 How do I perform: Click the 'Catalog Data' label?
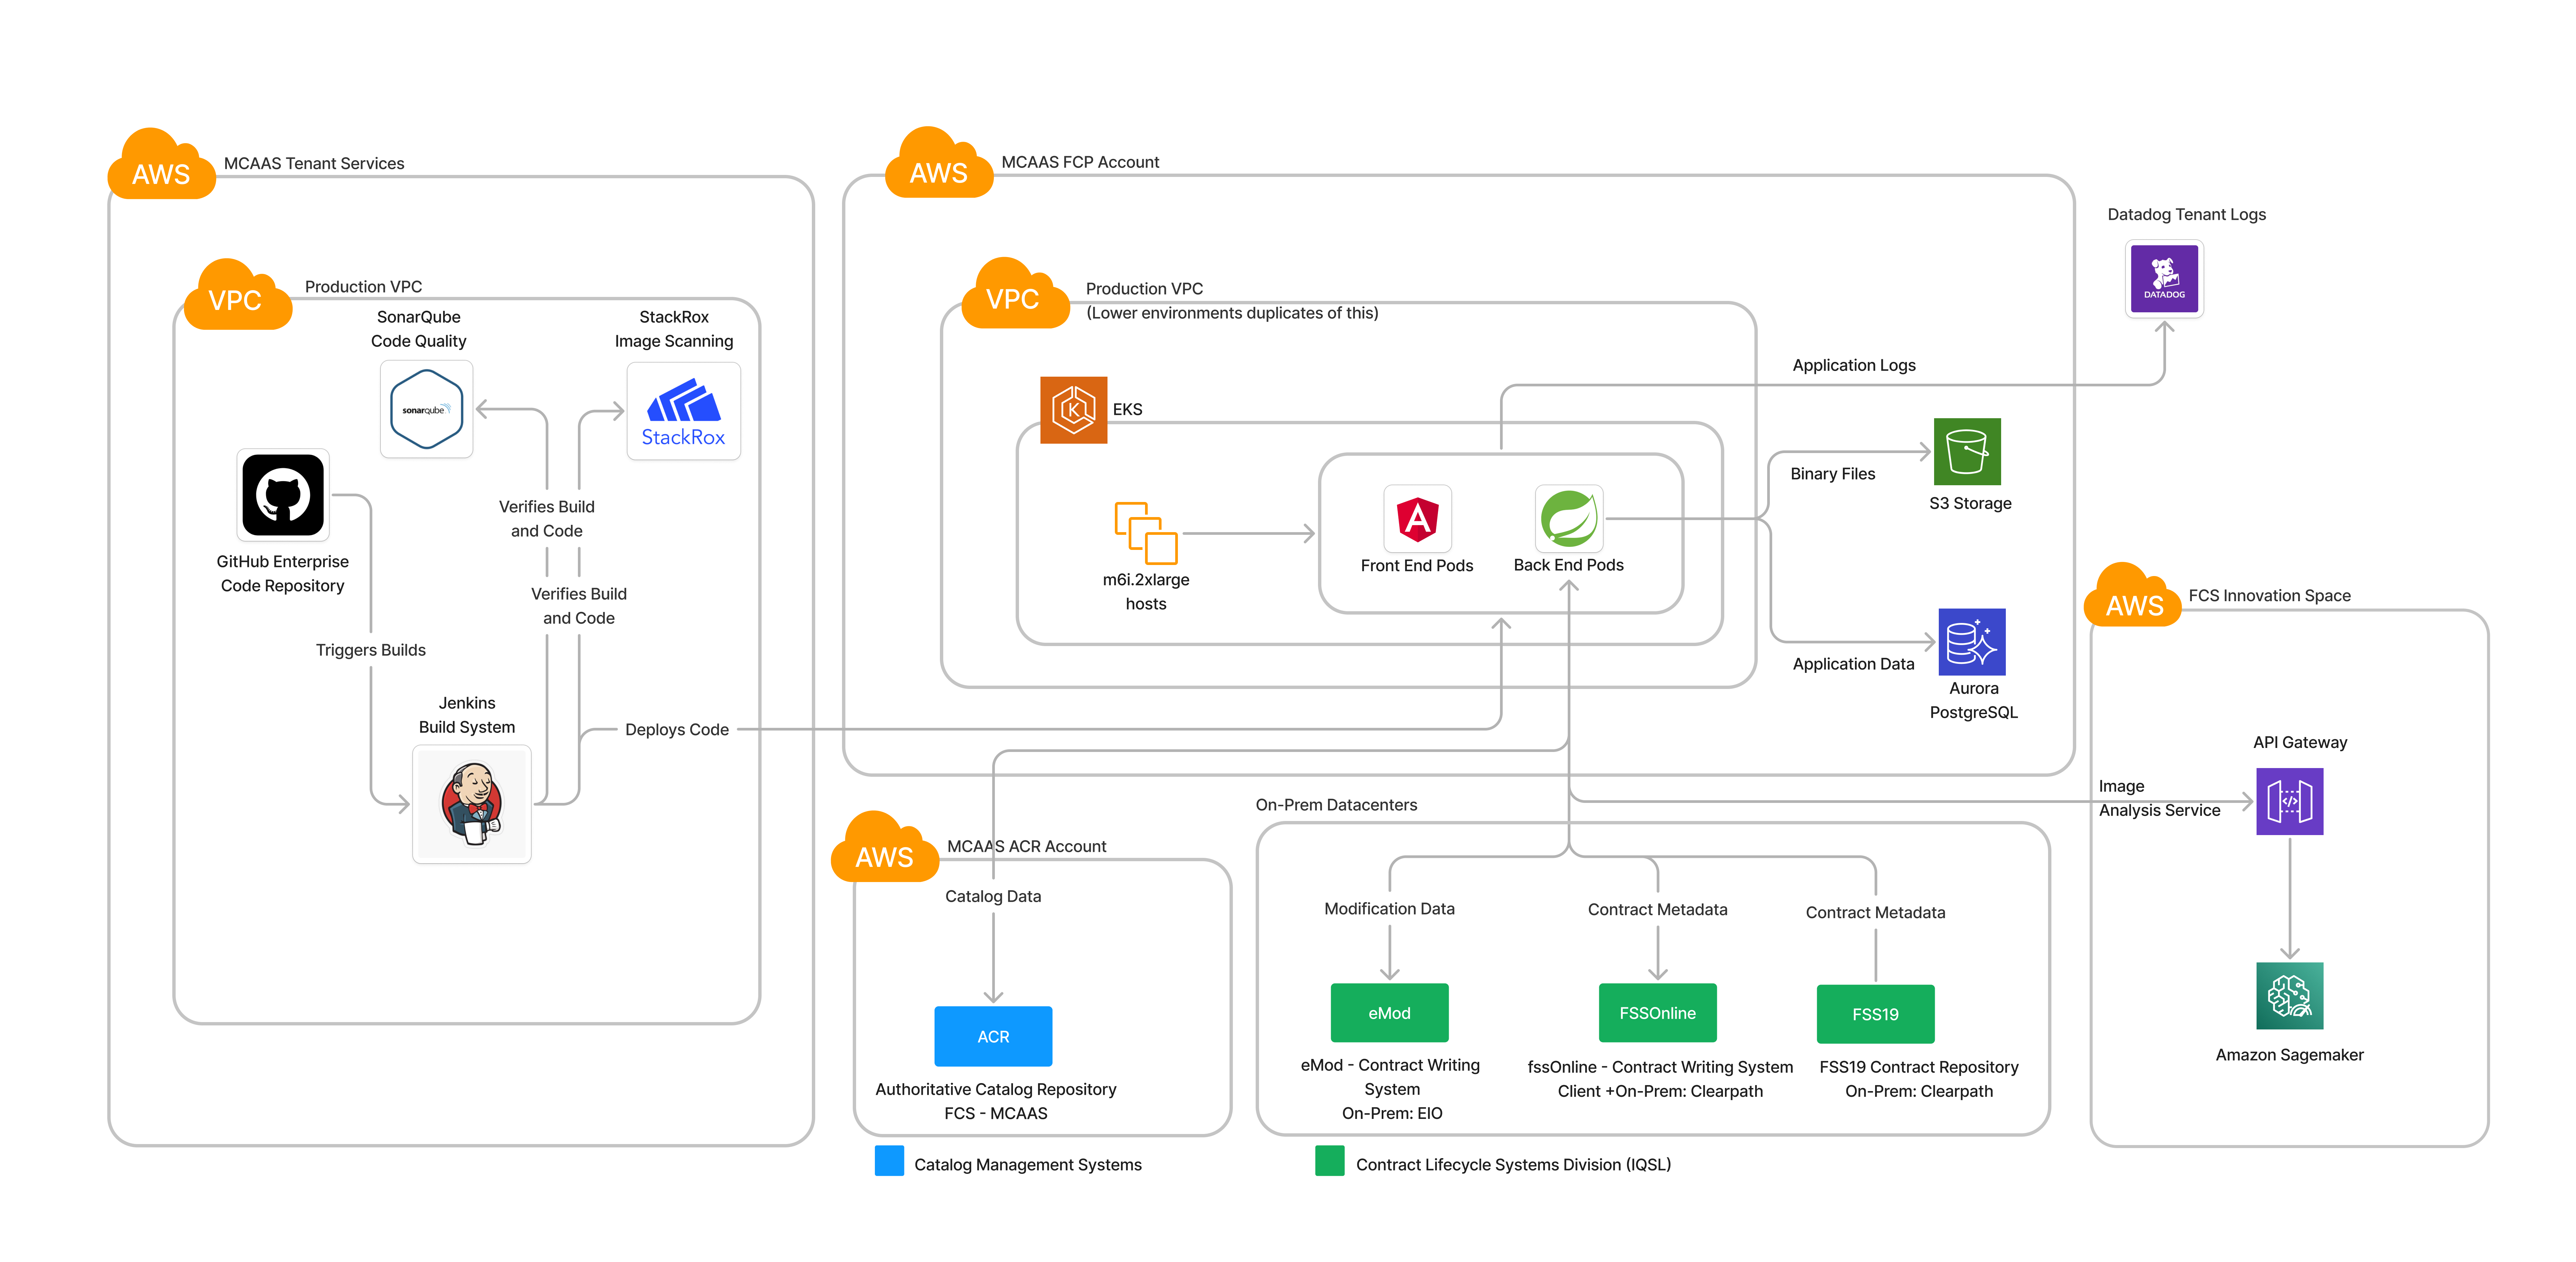coord(993,897)
